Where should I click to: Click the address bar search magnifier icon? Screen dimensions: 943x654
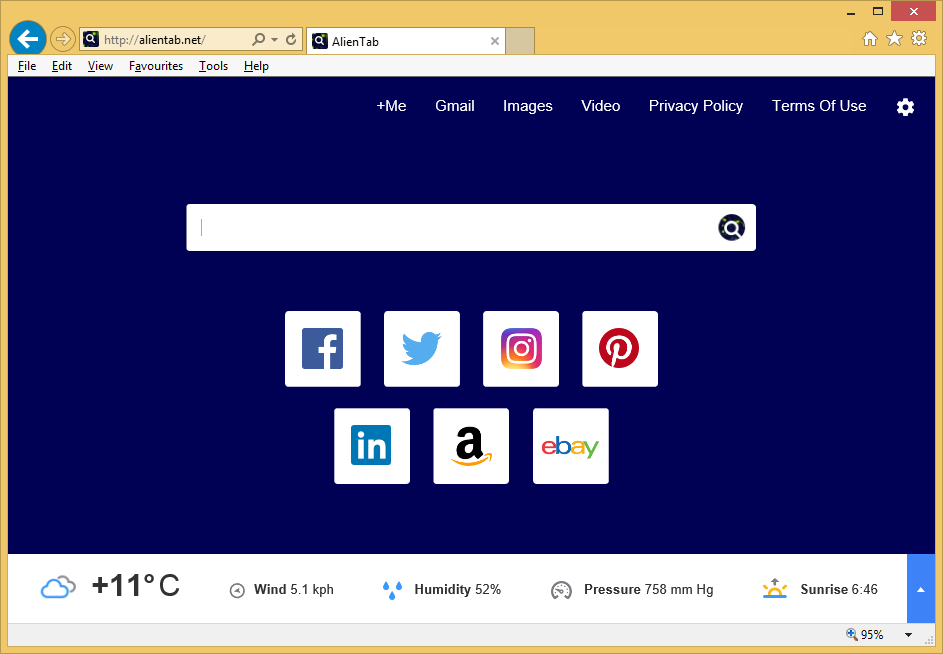pos(258,40)
